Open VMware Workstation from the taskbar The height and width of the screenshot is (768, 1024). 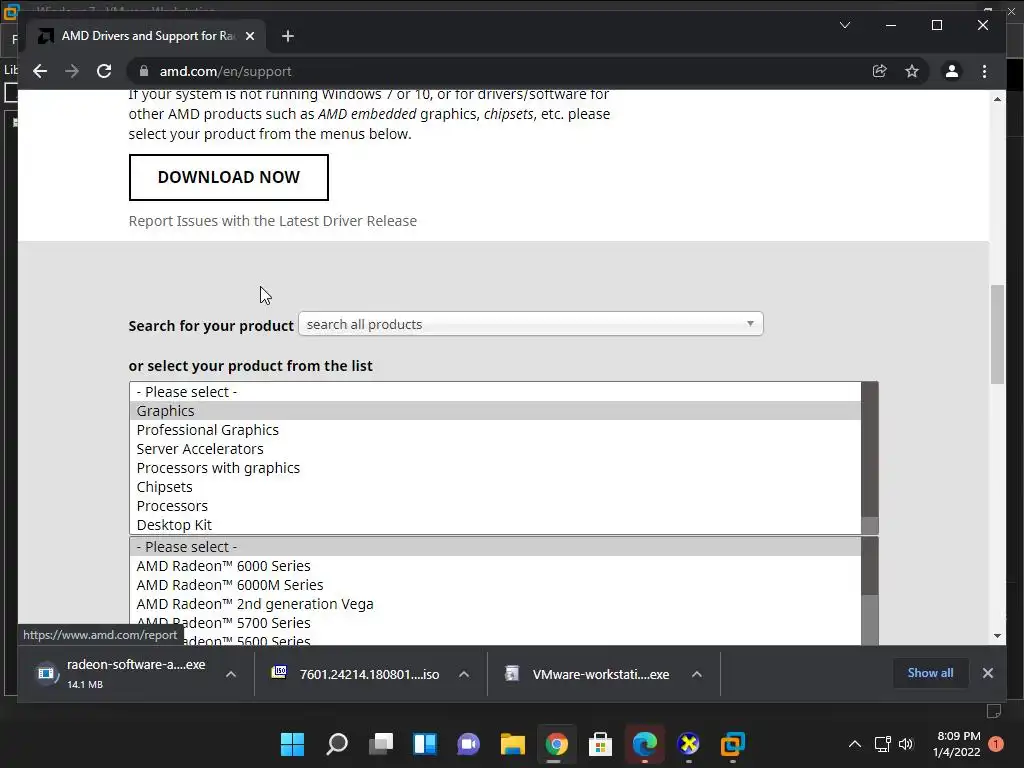point(732,744)
